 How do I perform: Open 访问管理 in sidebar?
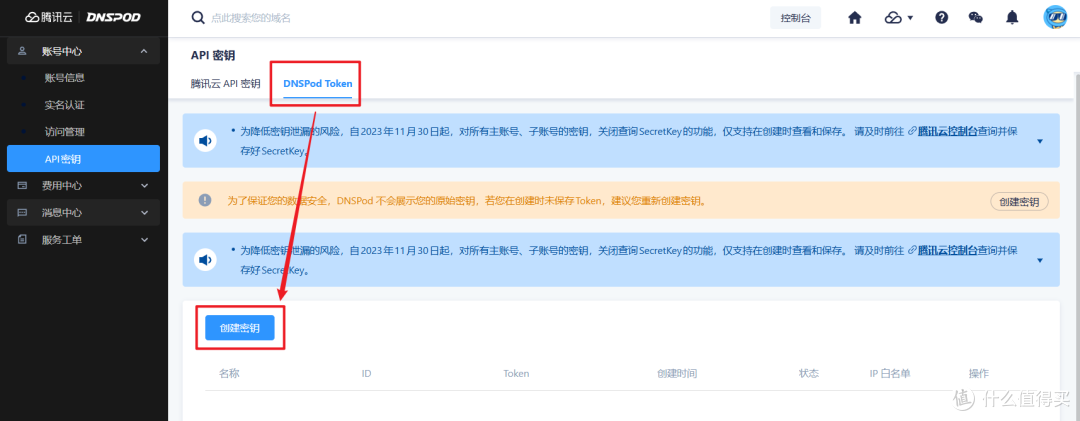(x=64, y=132)
